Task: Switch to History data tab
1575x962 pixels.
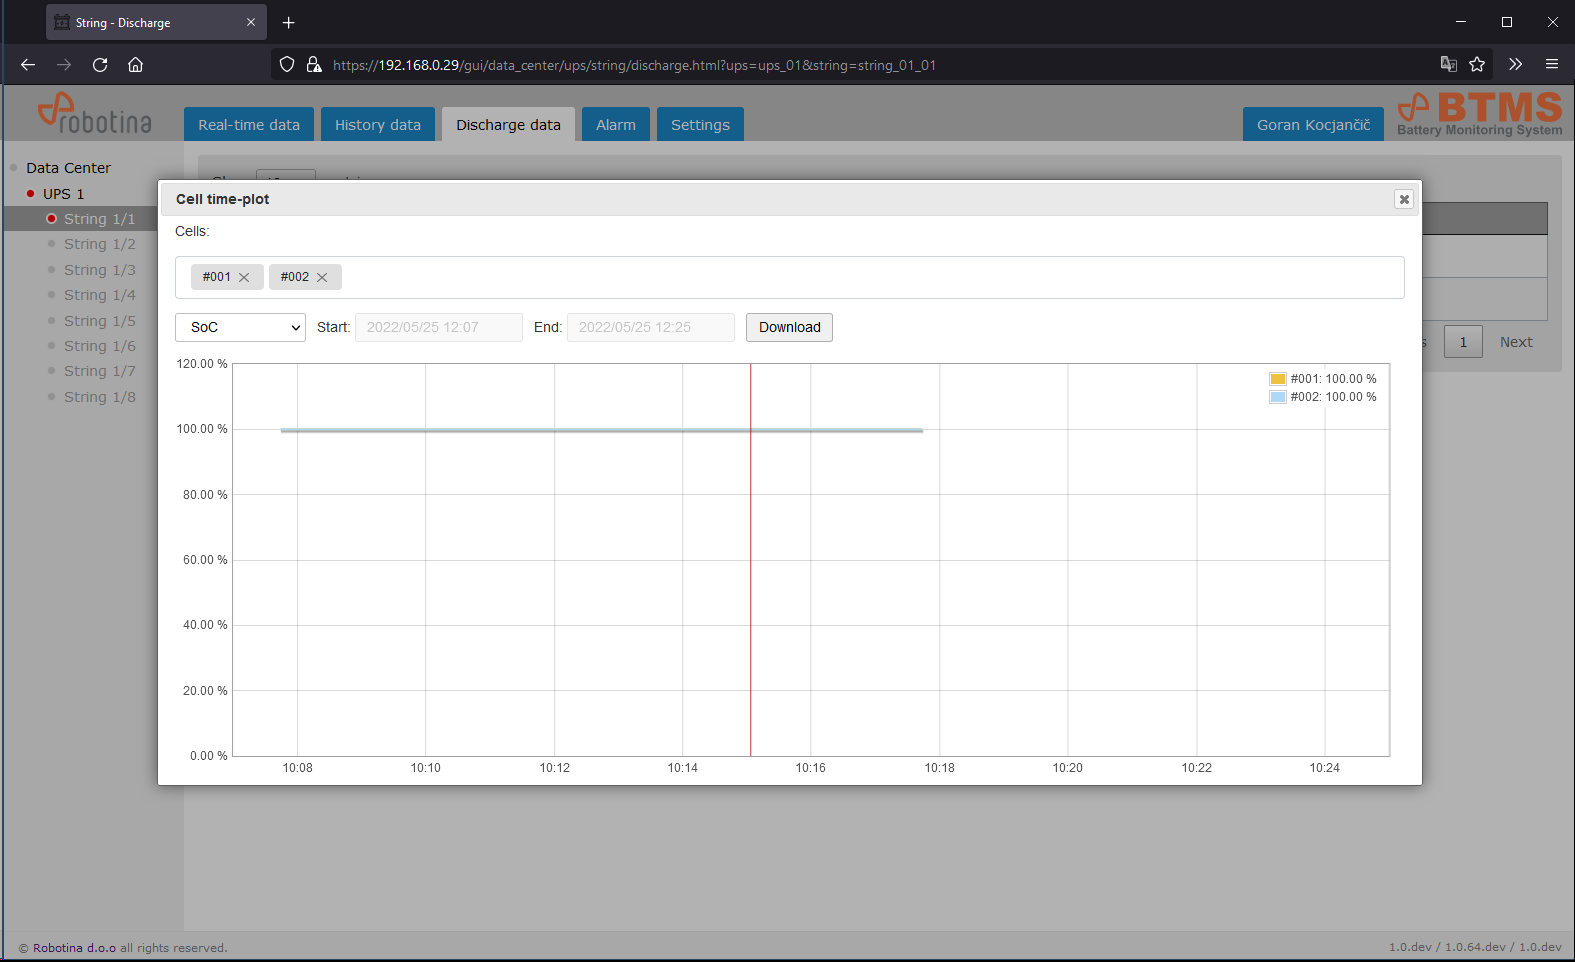Action: [378, 125]
